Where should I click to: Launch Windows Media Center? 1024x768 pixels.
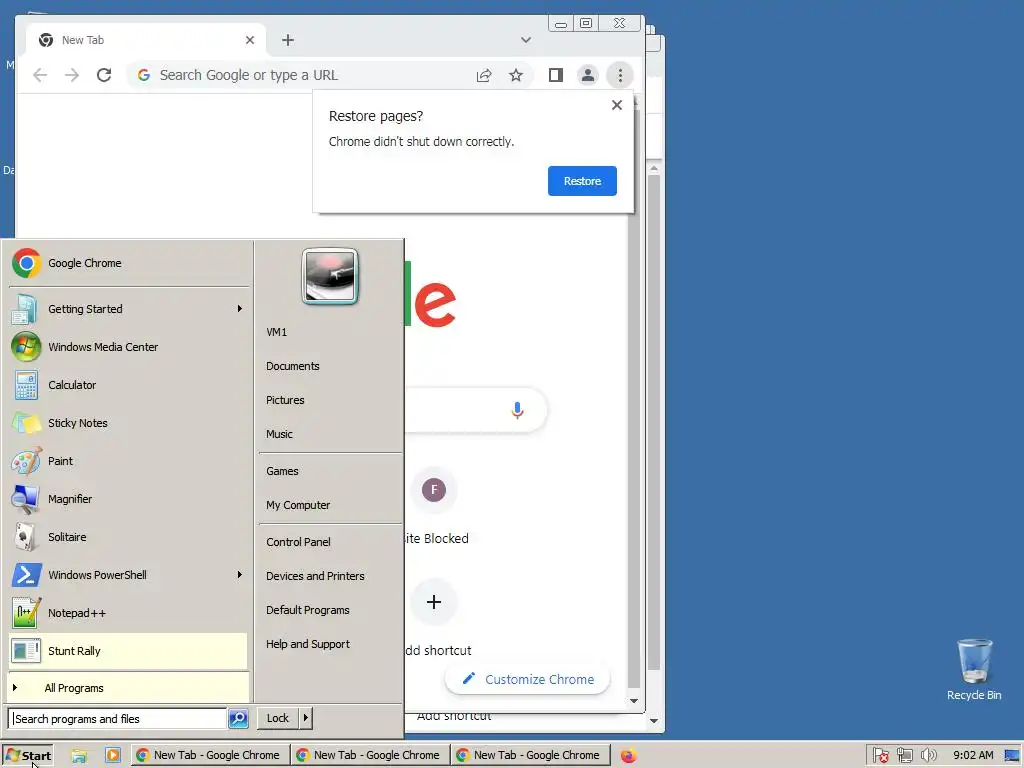[x=128, y=347]
